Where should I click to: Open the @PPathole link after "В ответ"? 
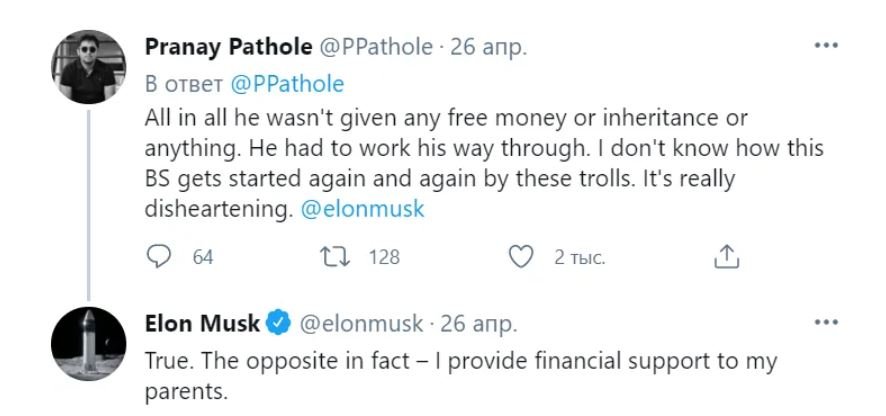tap(288, 83)
